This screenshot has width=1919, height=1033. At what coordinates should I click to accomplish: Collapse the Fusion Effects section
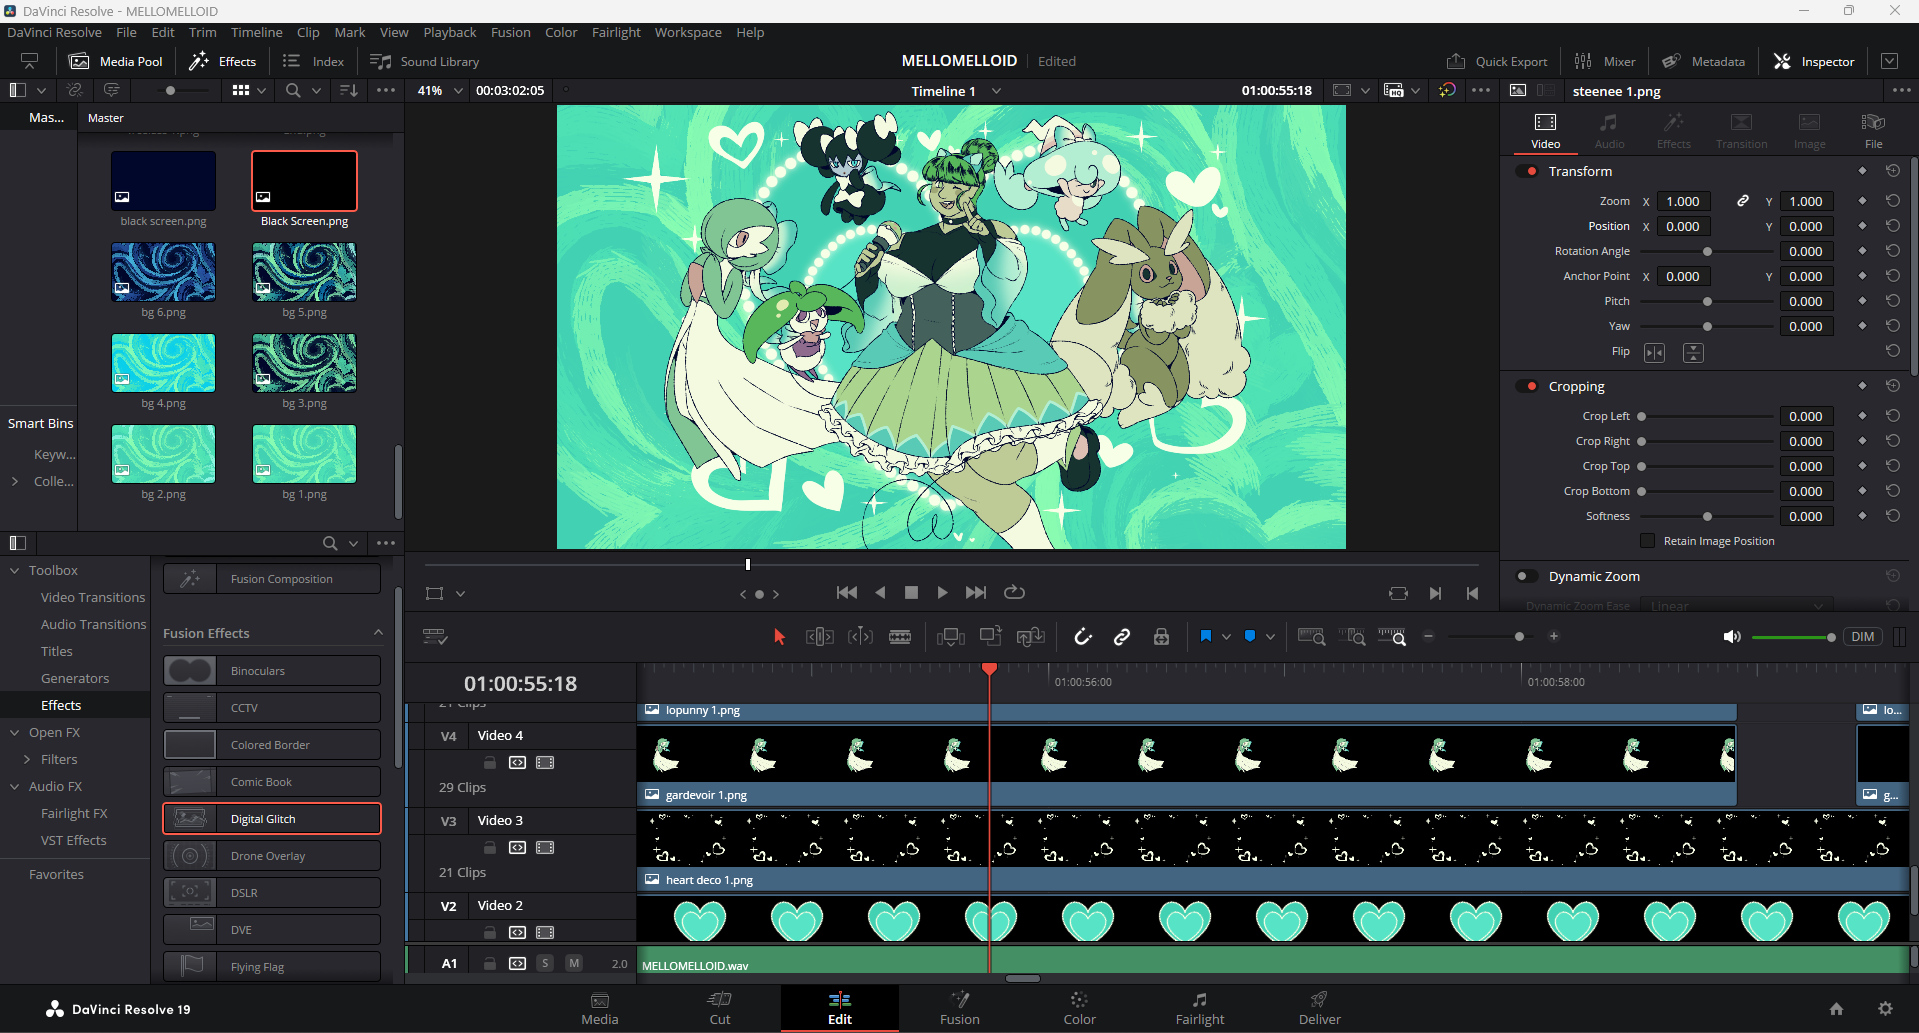coord(378,633)
